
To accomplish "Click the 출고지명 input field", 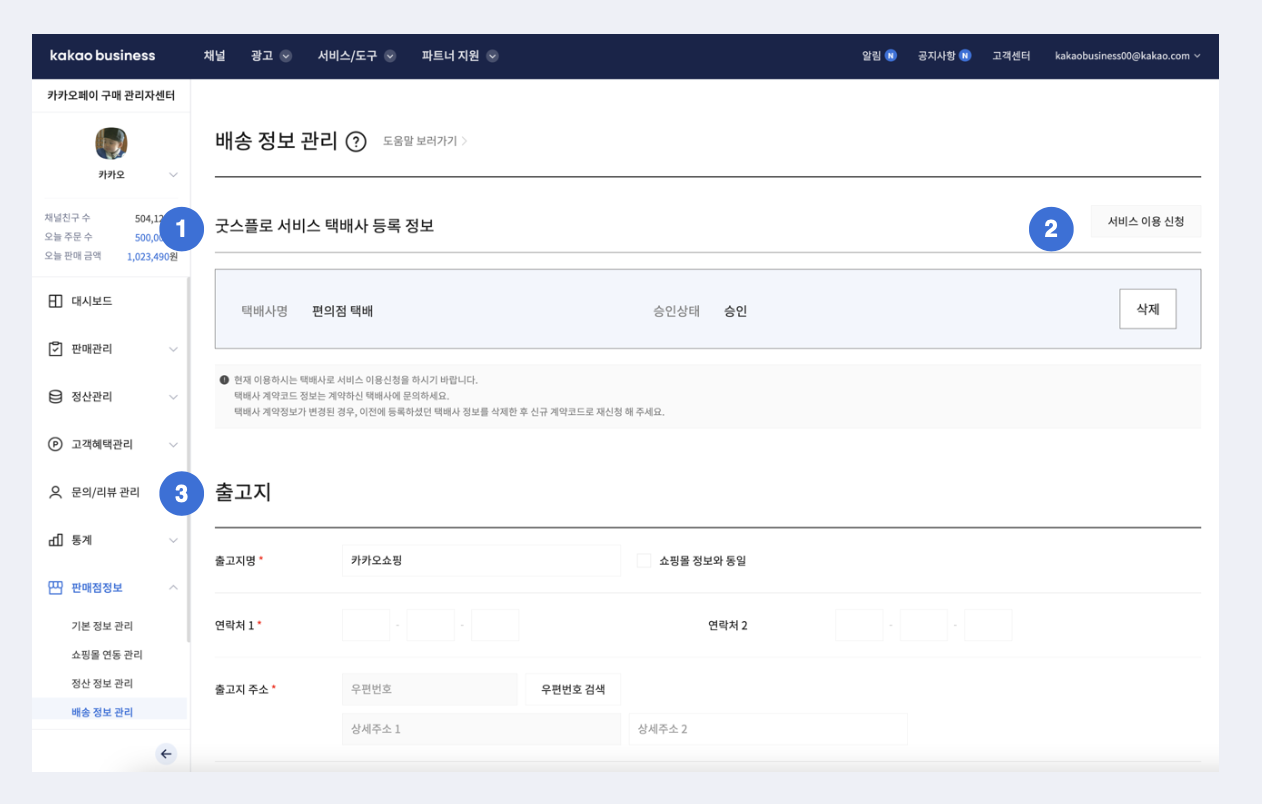I will point(482,561).
